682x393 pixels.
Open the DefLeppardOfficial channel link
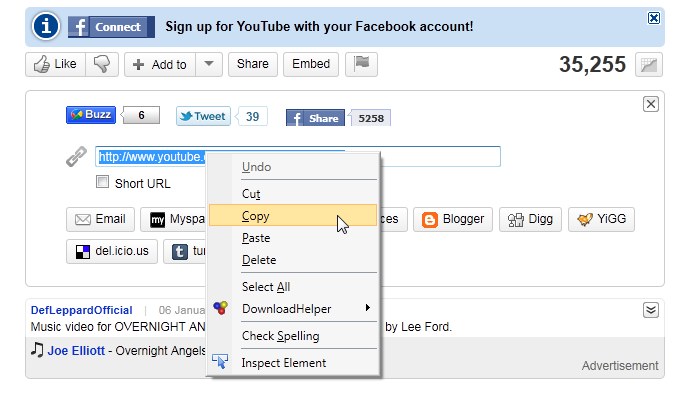click(x=81, y=310)
